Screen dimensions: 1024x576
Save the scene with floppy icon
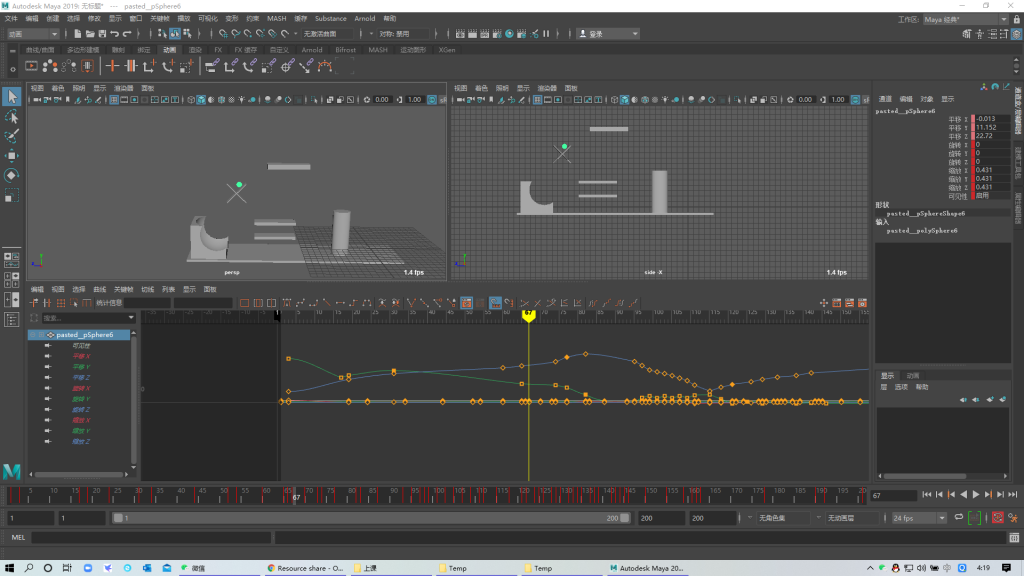point(102,34)
